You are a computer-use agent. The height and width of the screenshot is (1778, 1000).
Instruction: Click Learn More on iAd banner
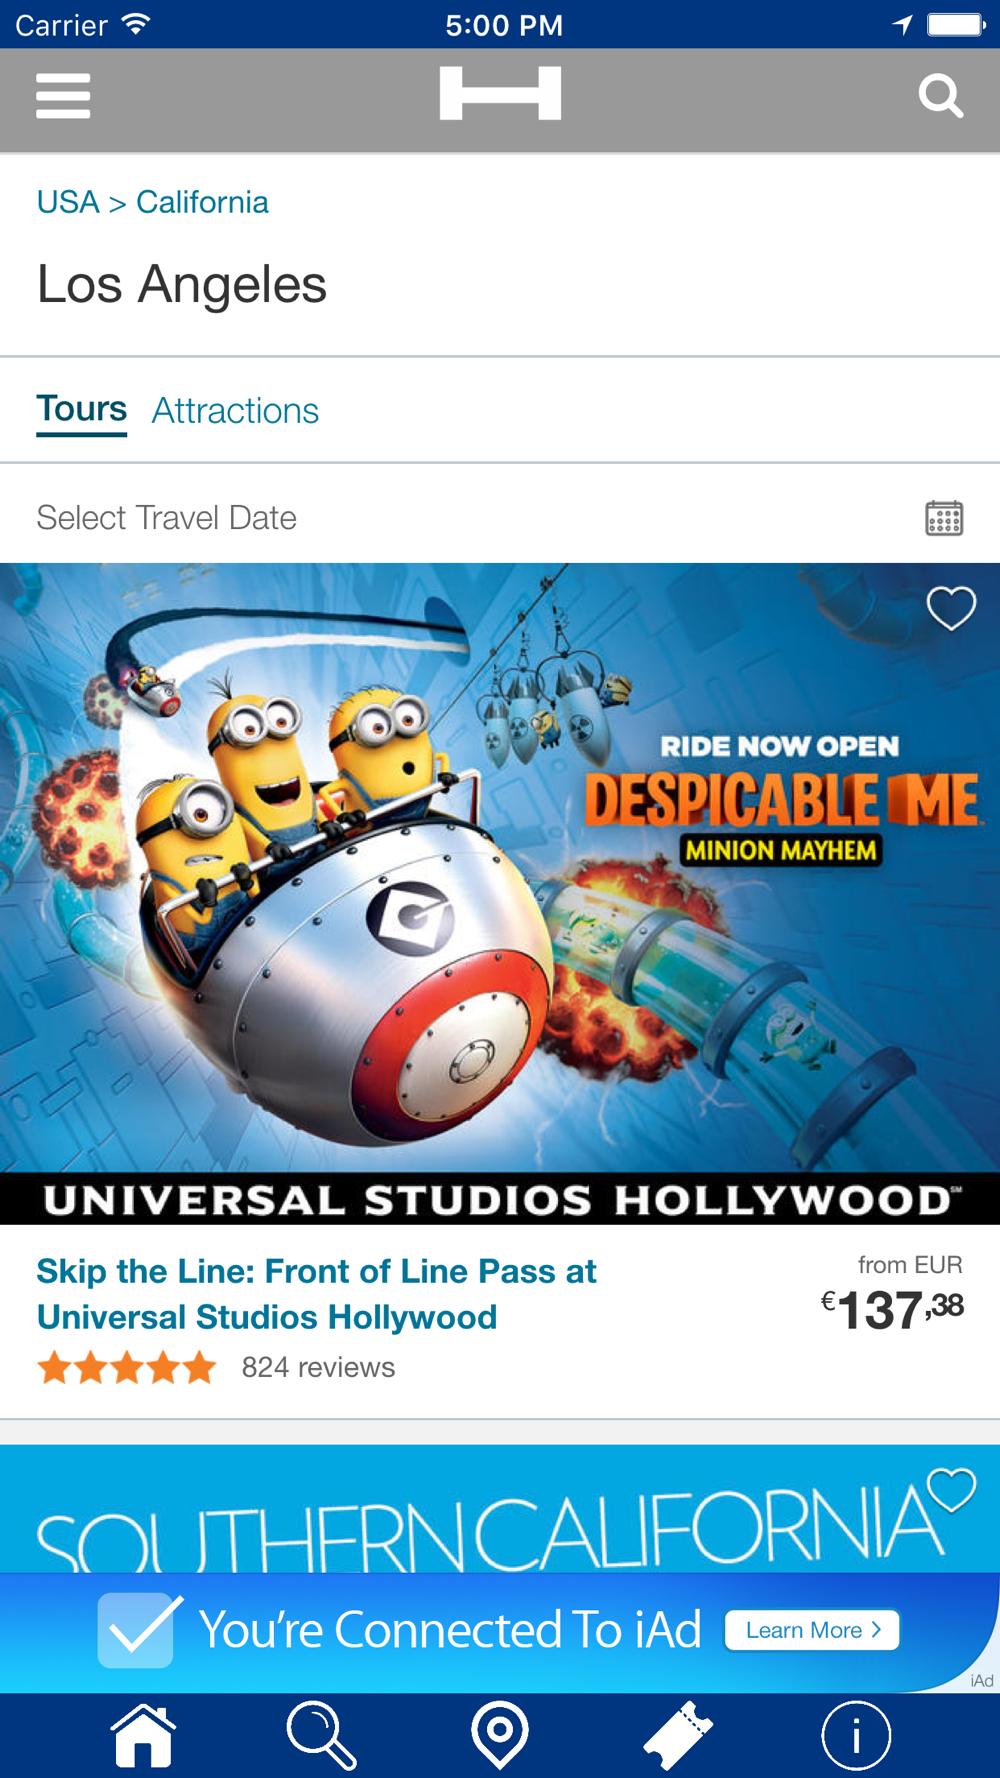point(812,1630)
